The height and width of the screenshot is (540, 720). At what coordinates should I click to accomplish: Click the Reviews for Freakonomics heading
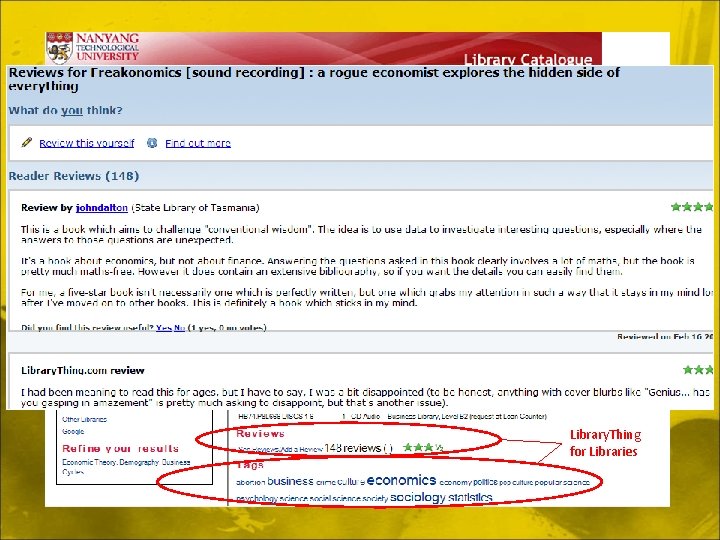[314, 79]
